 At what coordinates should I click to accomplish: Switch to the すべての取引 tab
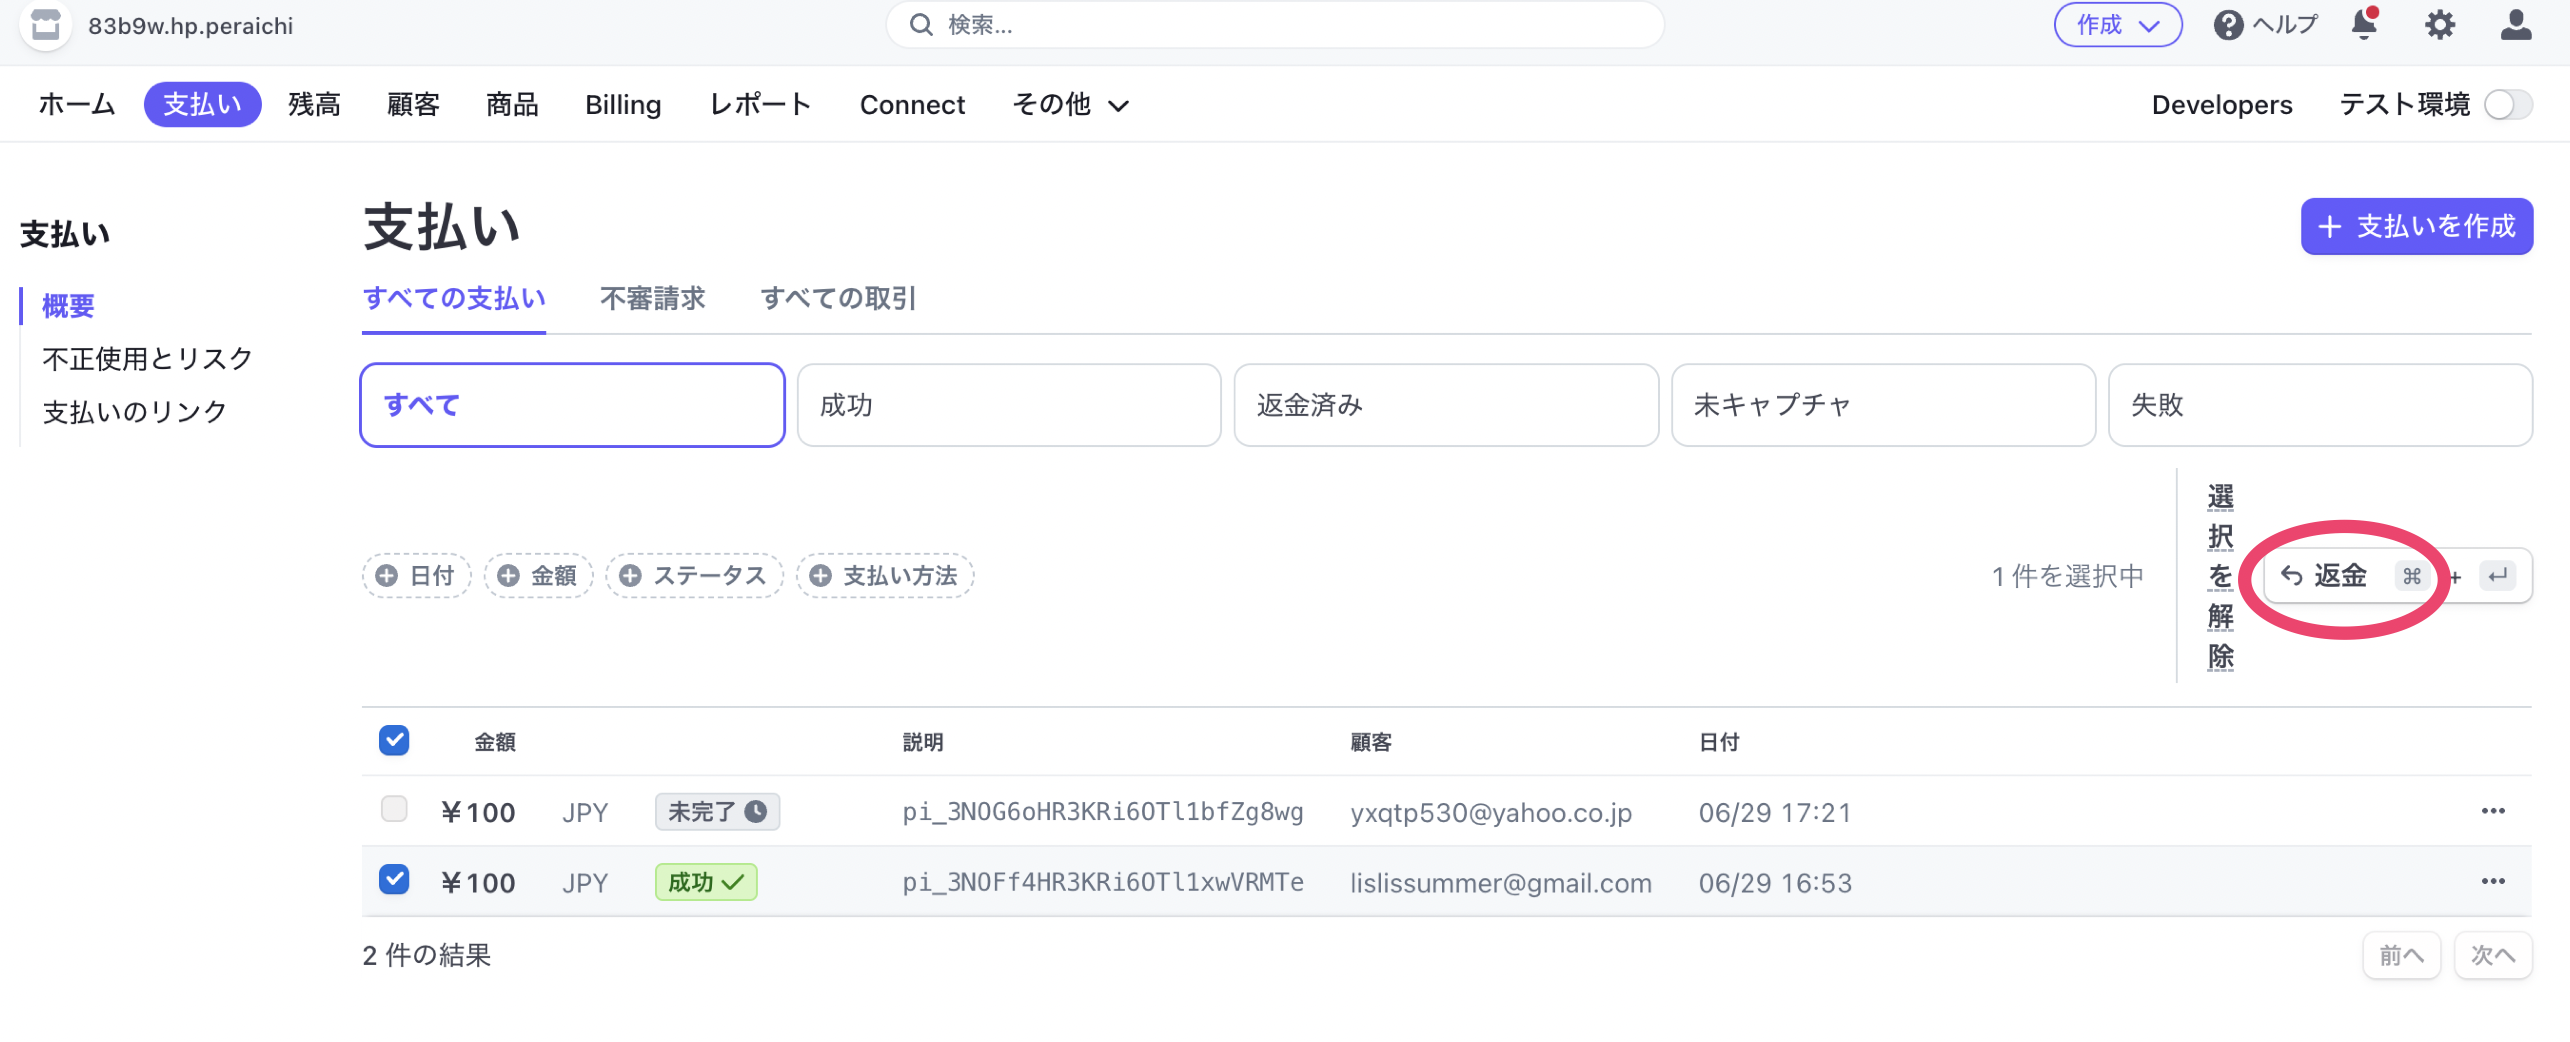(838, 298)
